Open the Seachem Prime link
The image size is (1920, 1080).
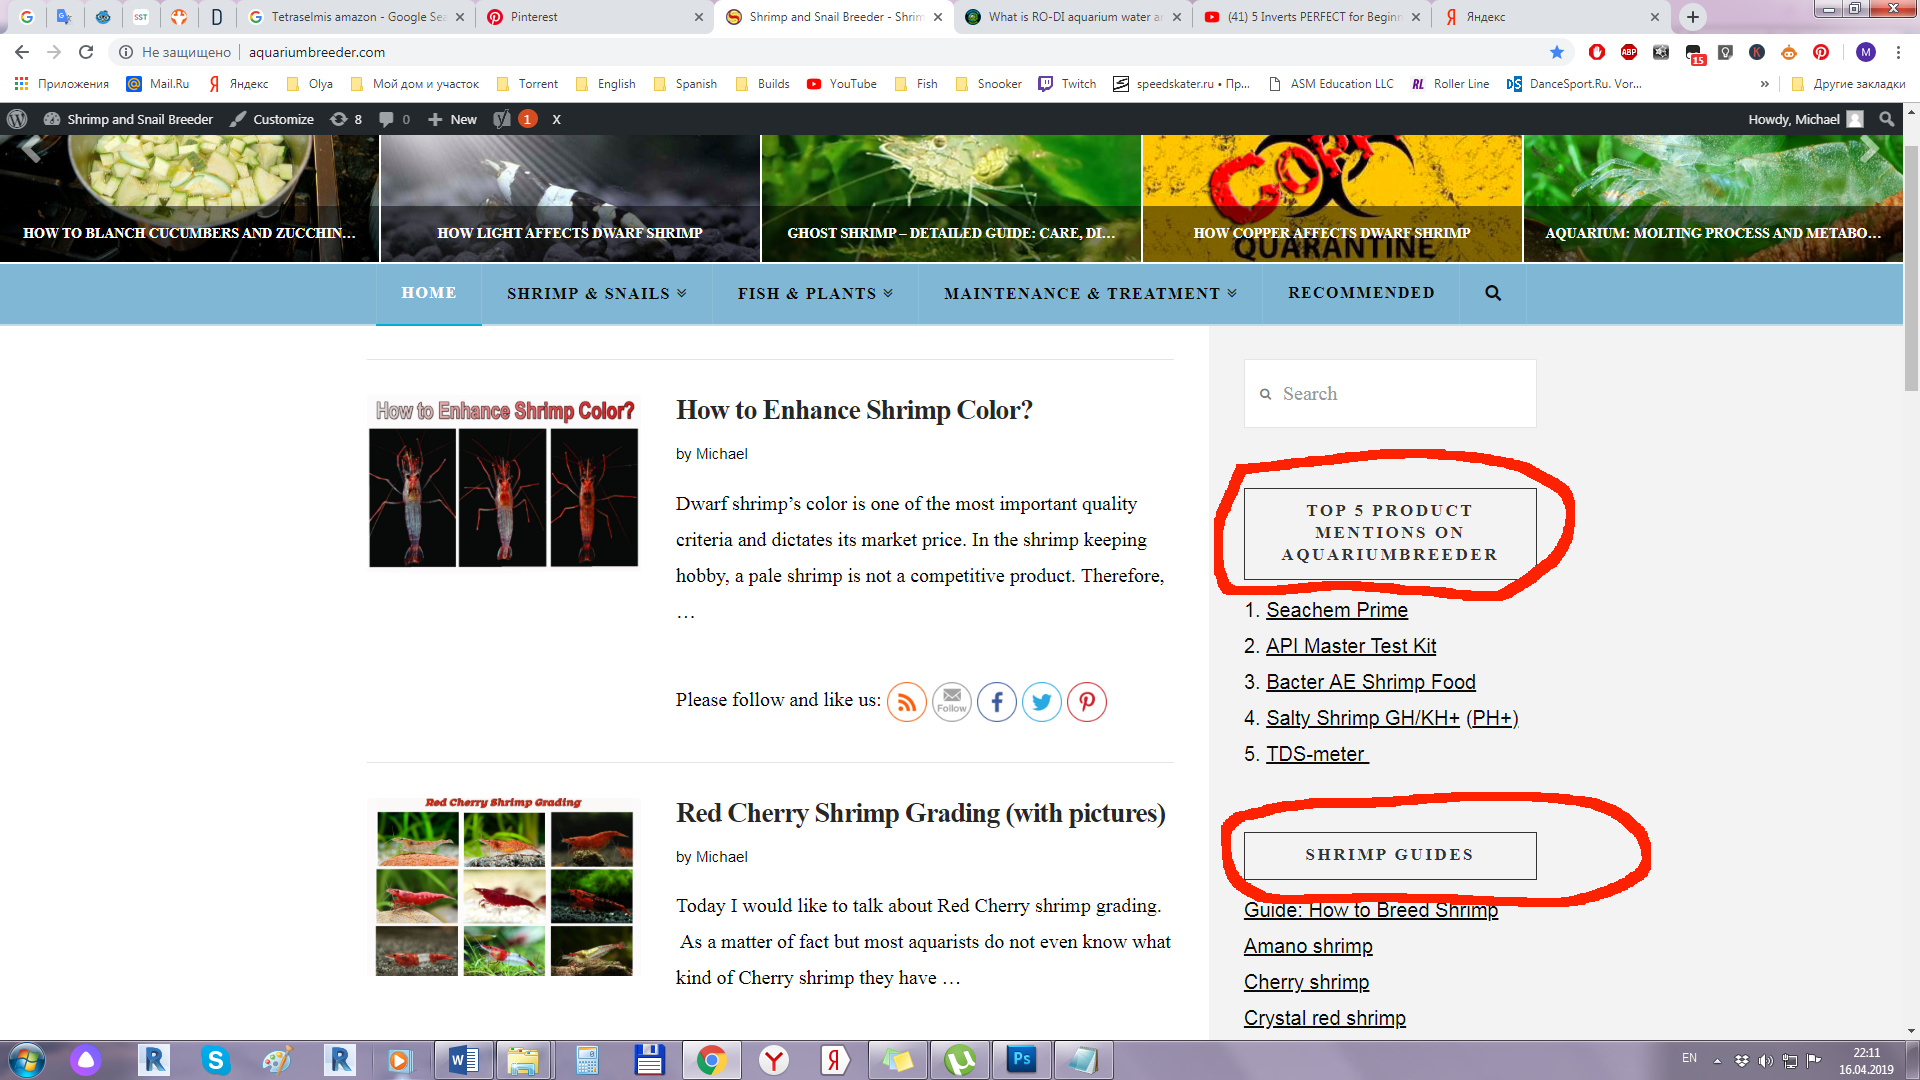tap(1337, 610)
